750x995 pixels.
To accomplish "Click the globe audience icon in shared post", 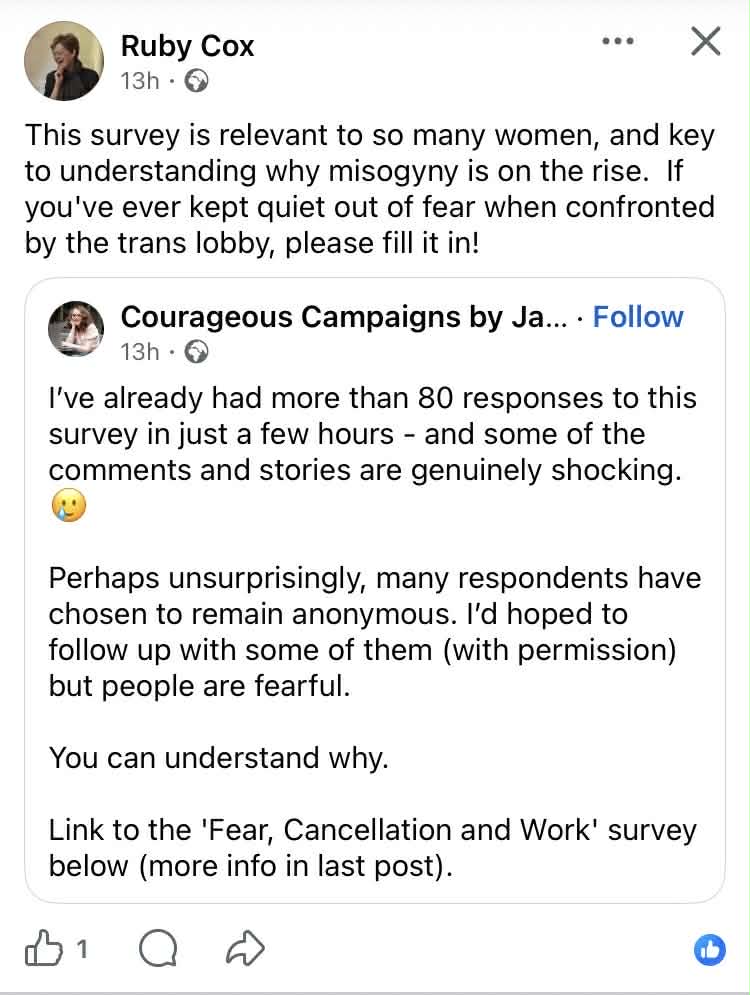I will pyautogui.click(x=197, y=352).
